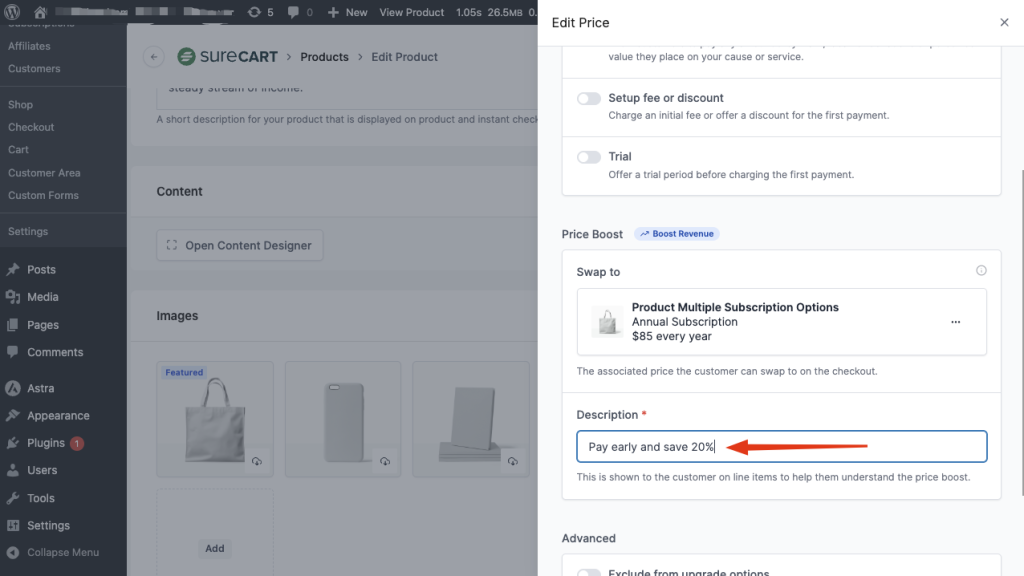Click the back arrow beside SureCart logo
Screen dimensions: 1024x576
pos(153,57)
